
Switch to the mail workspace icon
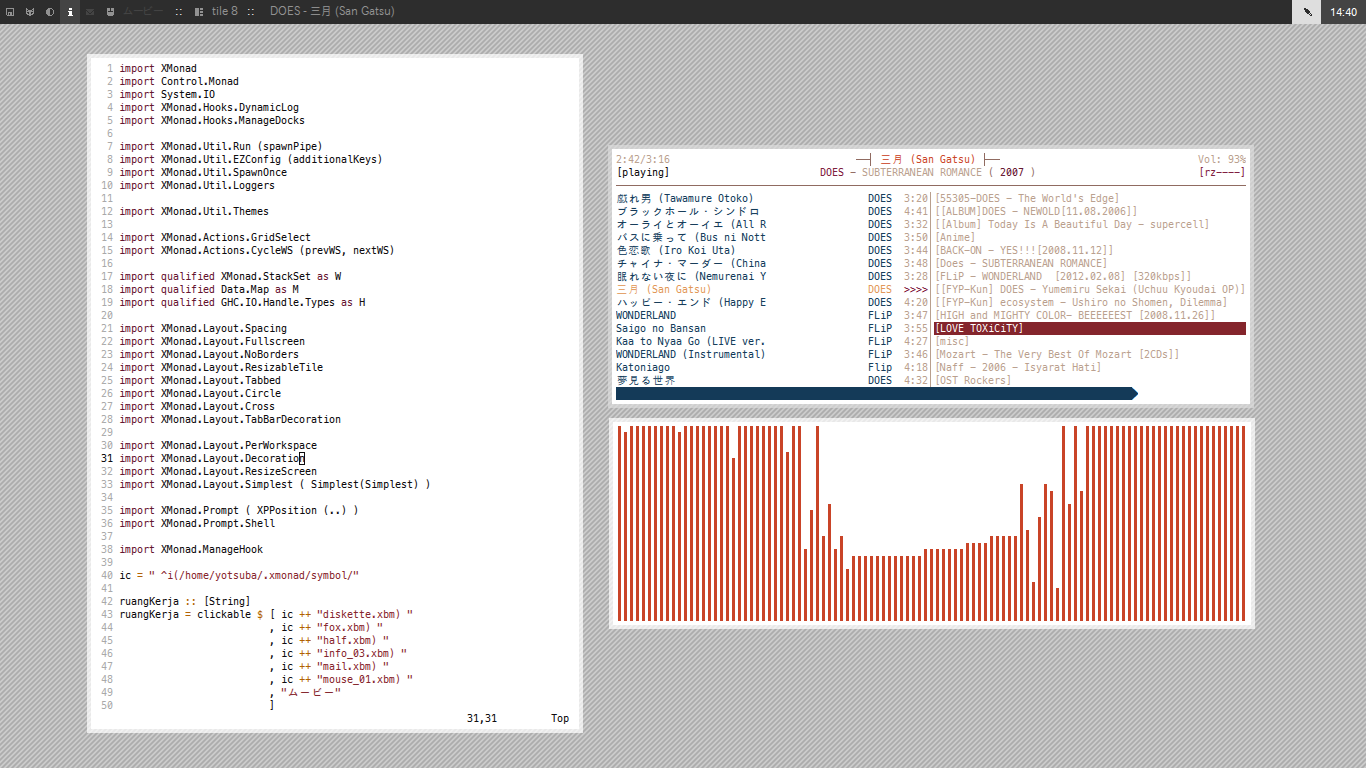90,12
